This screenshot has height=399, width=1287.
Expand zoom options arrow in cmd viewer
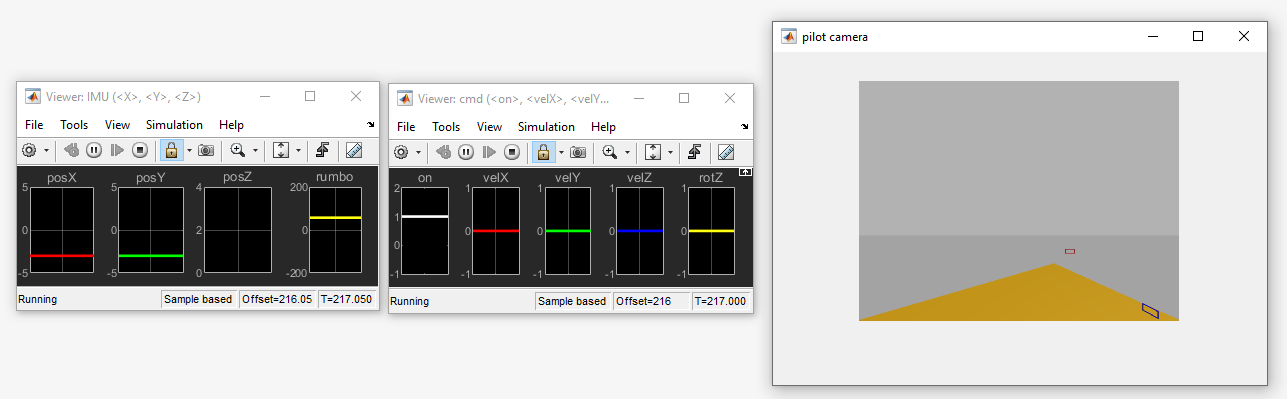(x=627, y=153)
